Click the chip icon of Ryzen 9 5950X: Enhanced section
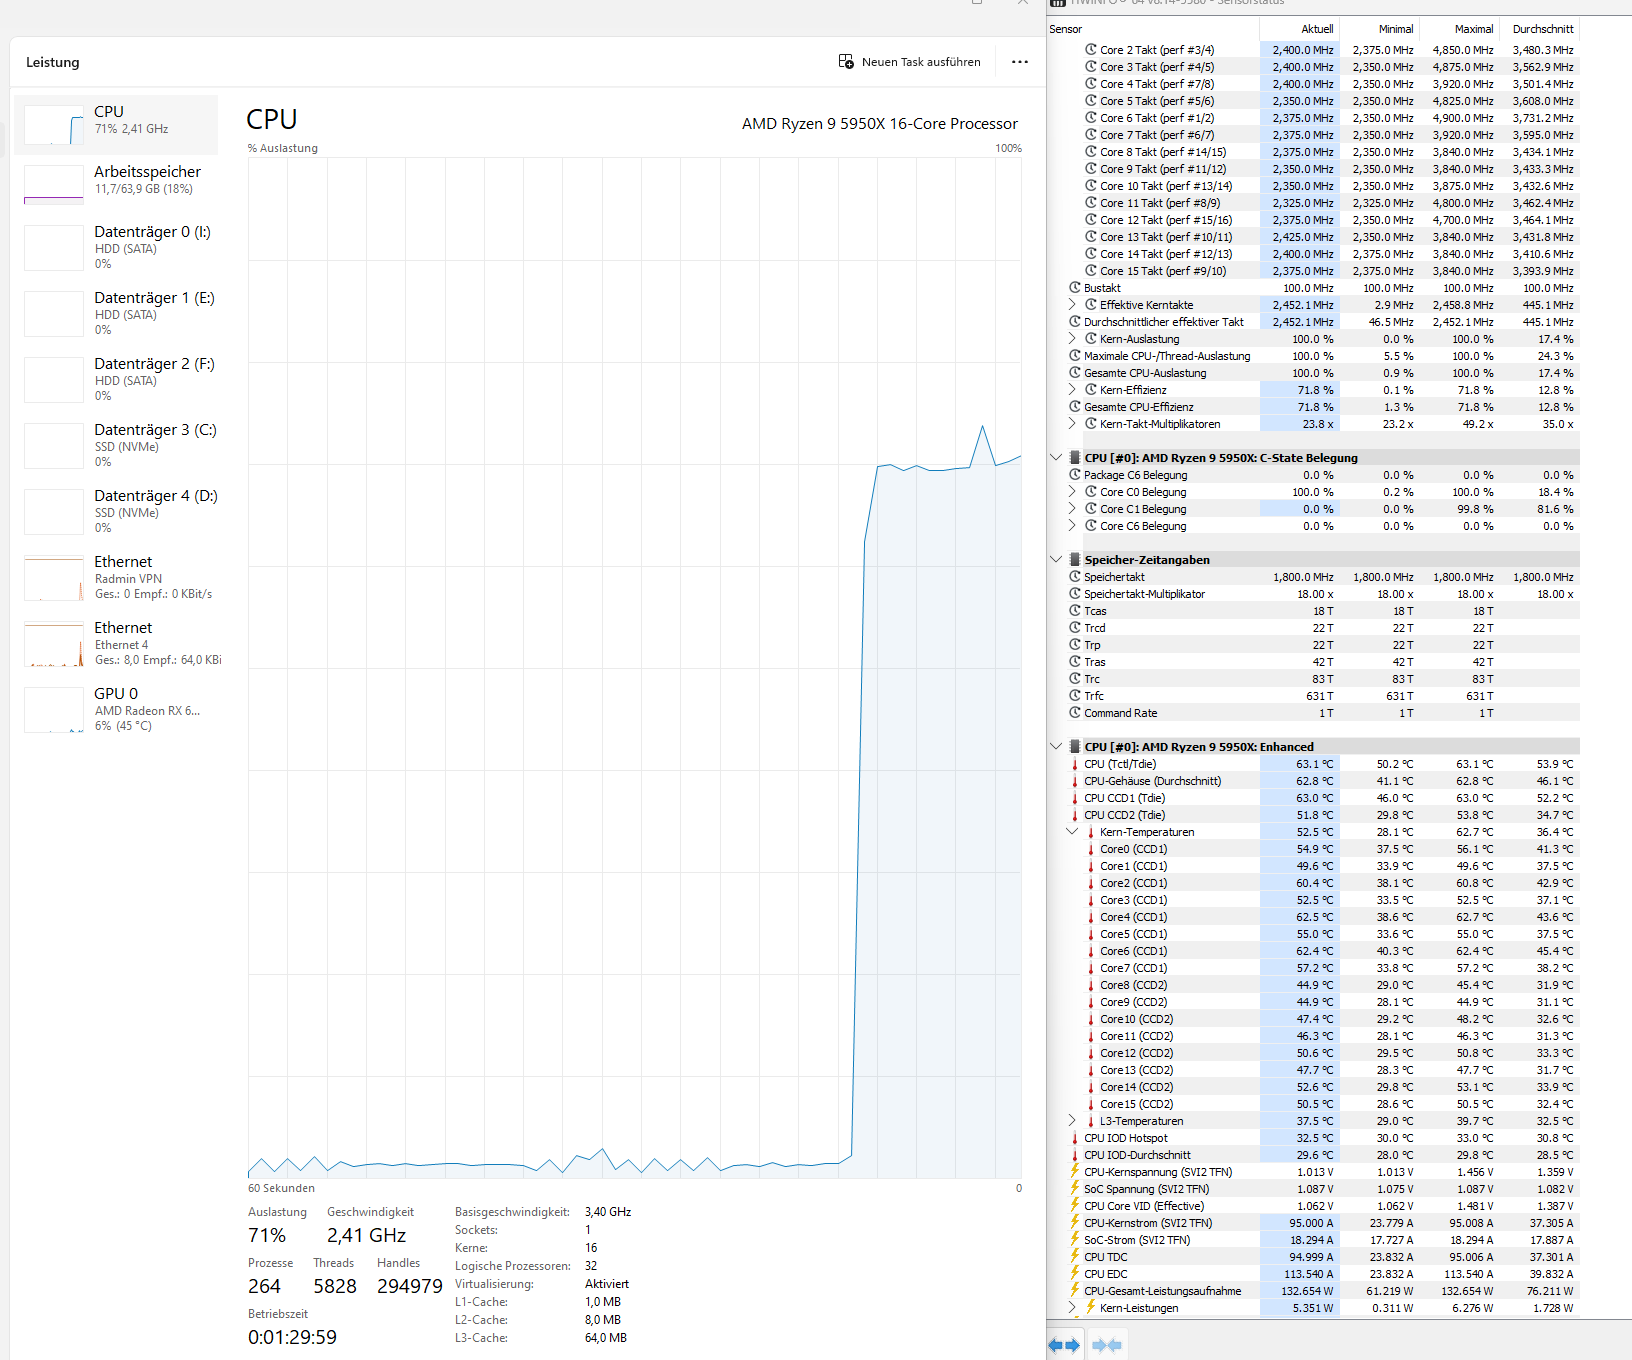This screenshot has height=1360, width=1632. pos(1075,747)
